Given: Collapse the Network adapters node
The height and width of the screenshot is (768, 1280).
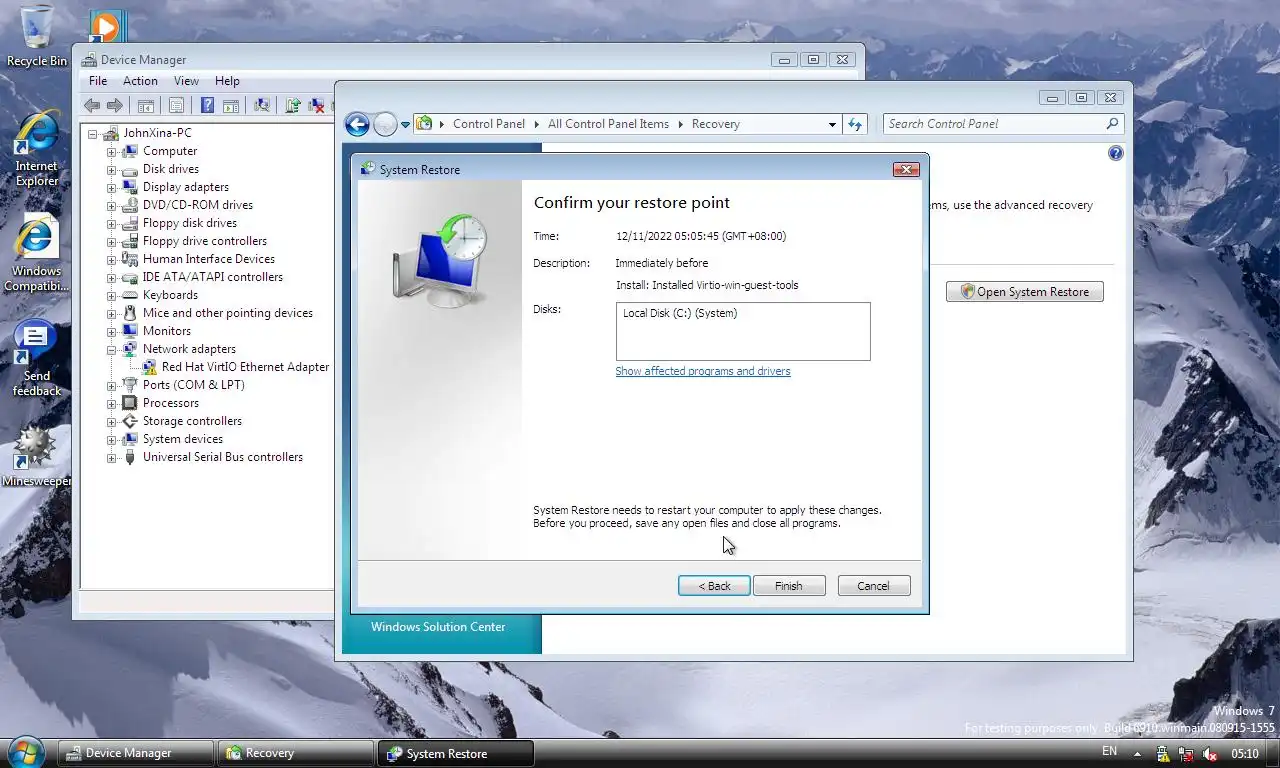Looking at the screenshot, I should point(112,349).
